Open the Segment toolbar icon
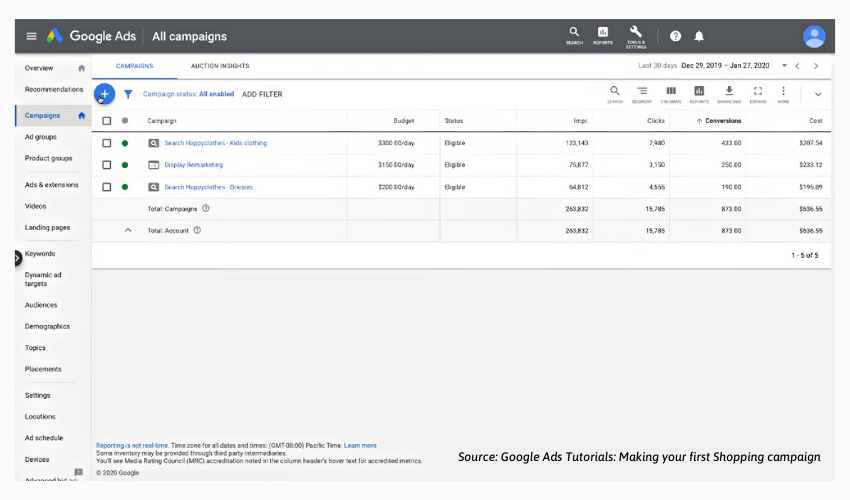Image resolution: width=850 pixels, height=500 pixels. (642, 94)
